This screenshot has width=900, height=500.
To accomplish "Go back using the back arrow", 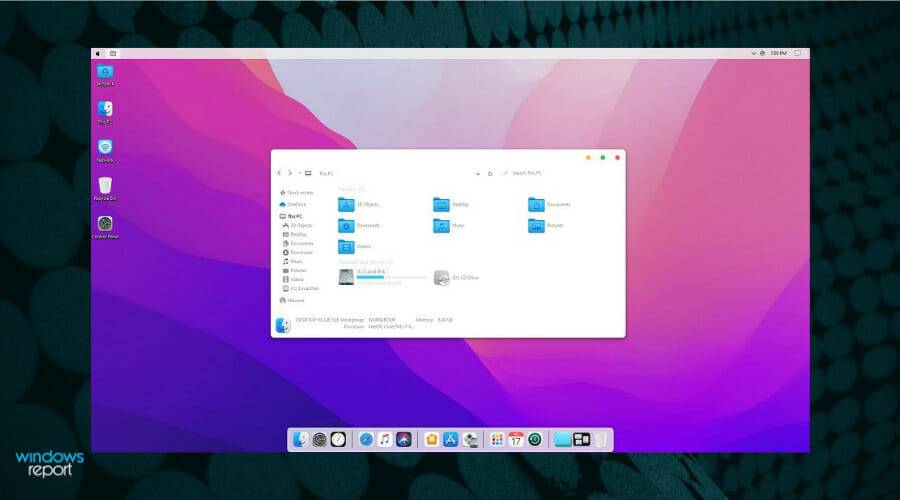I will click(x=279, y=173).
